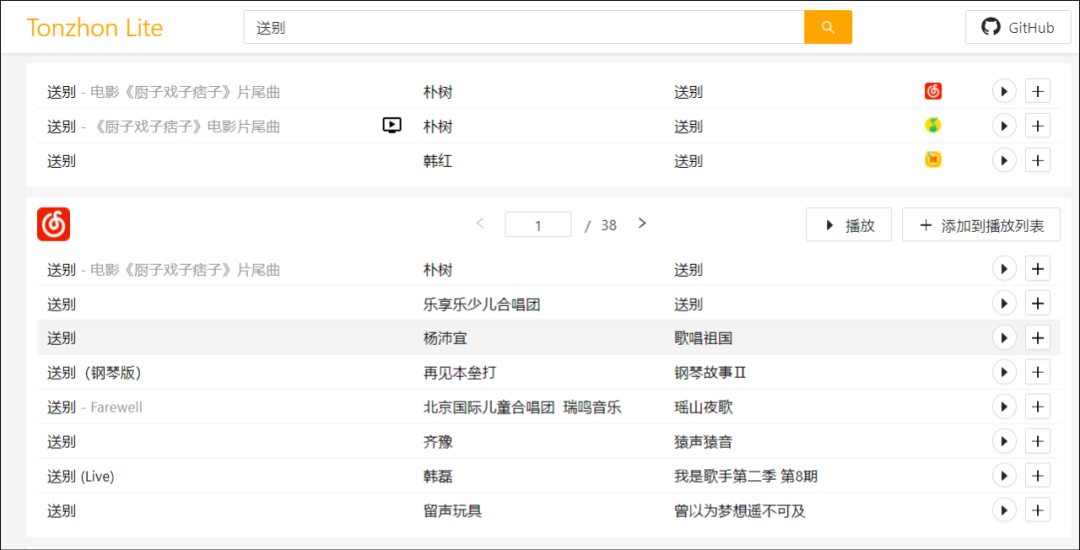Click the large NetEase Cloud Music logo
The height and width of the screenshot is (550, 1080).
(54, 224)
